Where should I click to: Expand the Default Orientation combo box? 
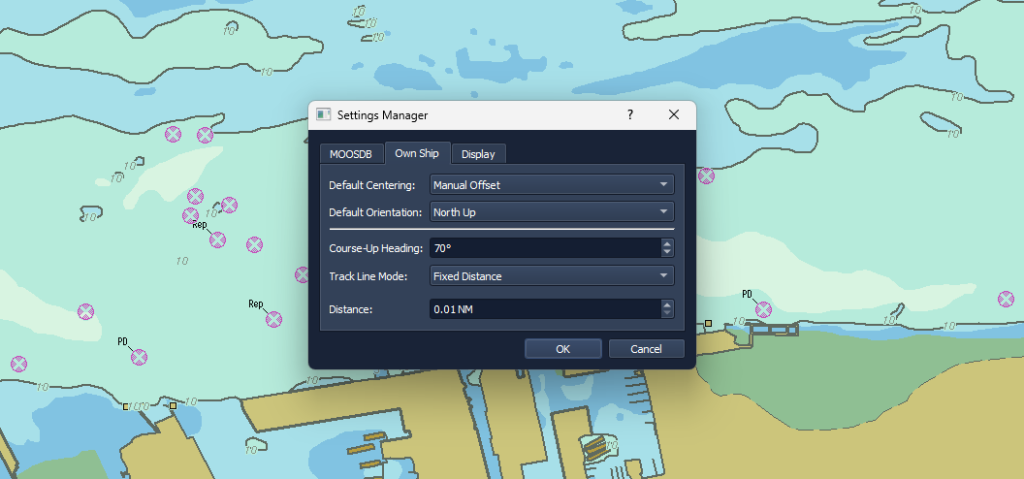point(551,212)
